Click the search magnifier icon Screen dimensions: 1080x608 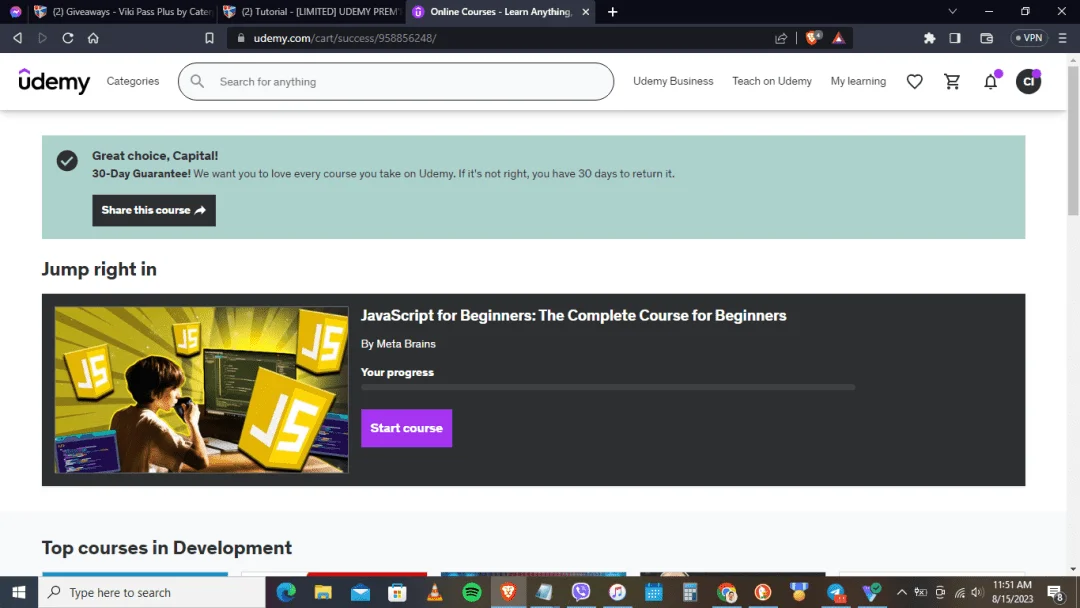click(x=197, y=81)
